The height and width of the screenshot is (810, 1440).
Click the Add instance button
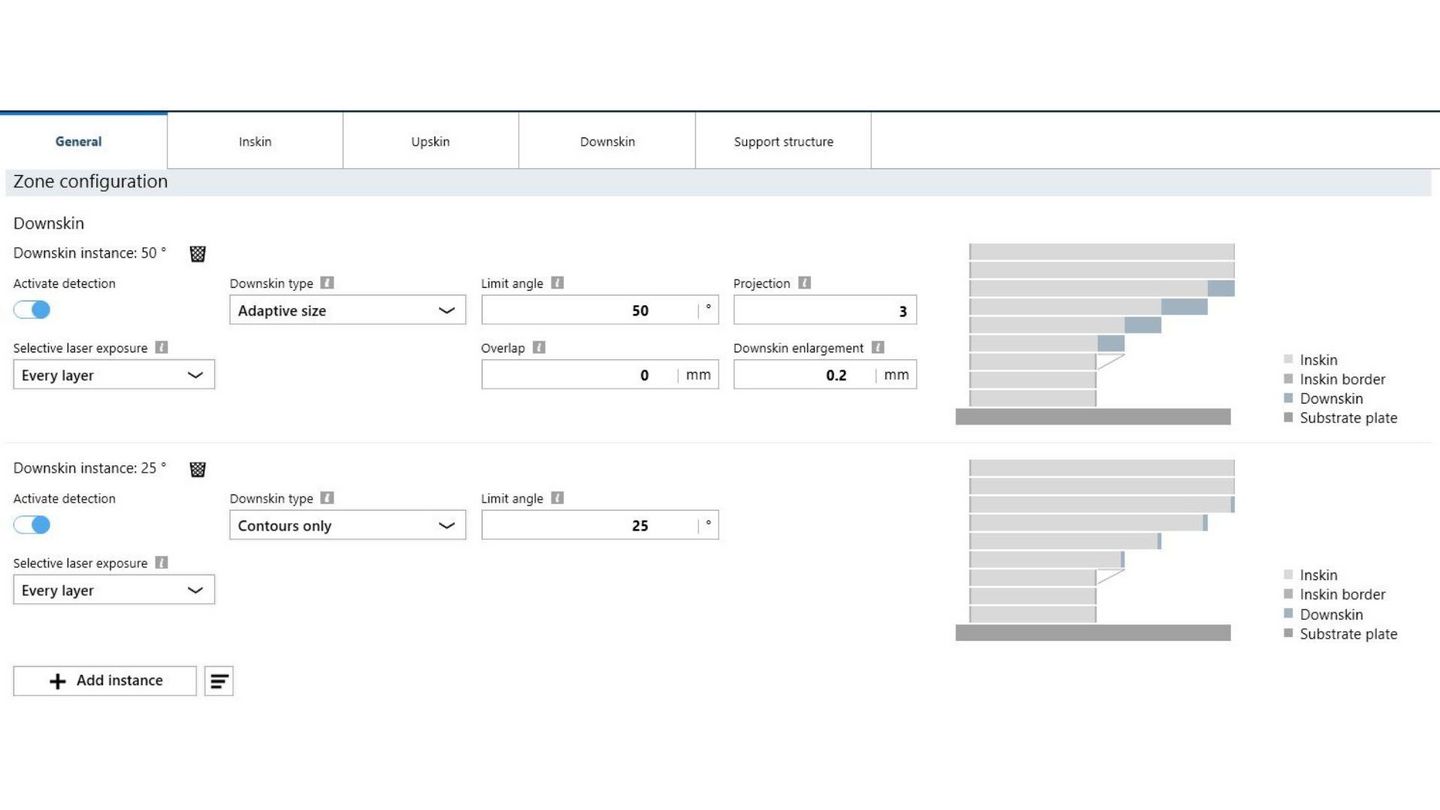point(105,681)
